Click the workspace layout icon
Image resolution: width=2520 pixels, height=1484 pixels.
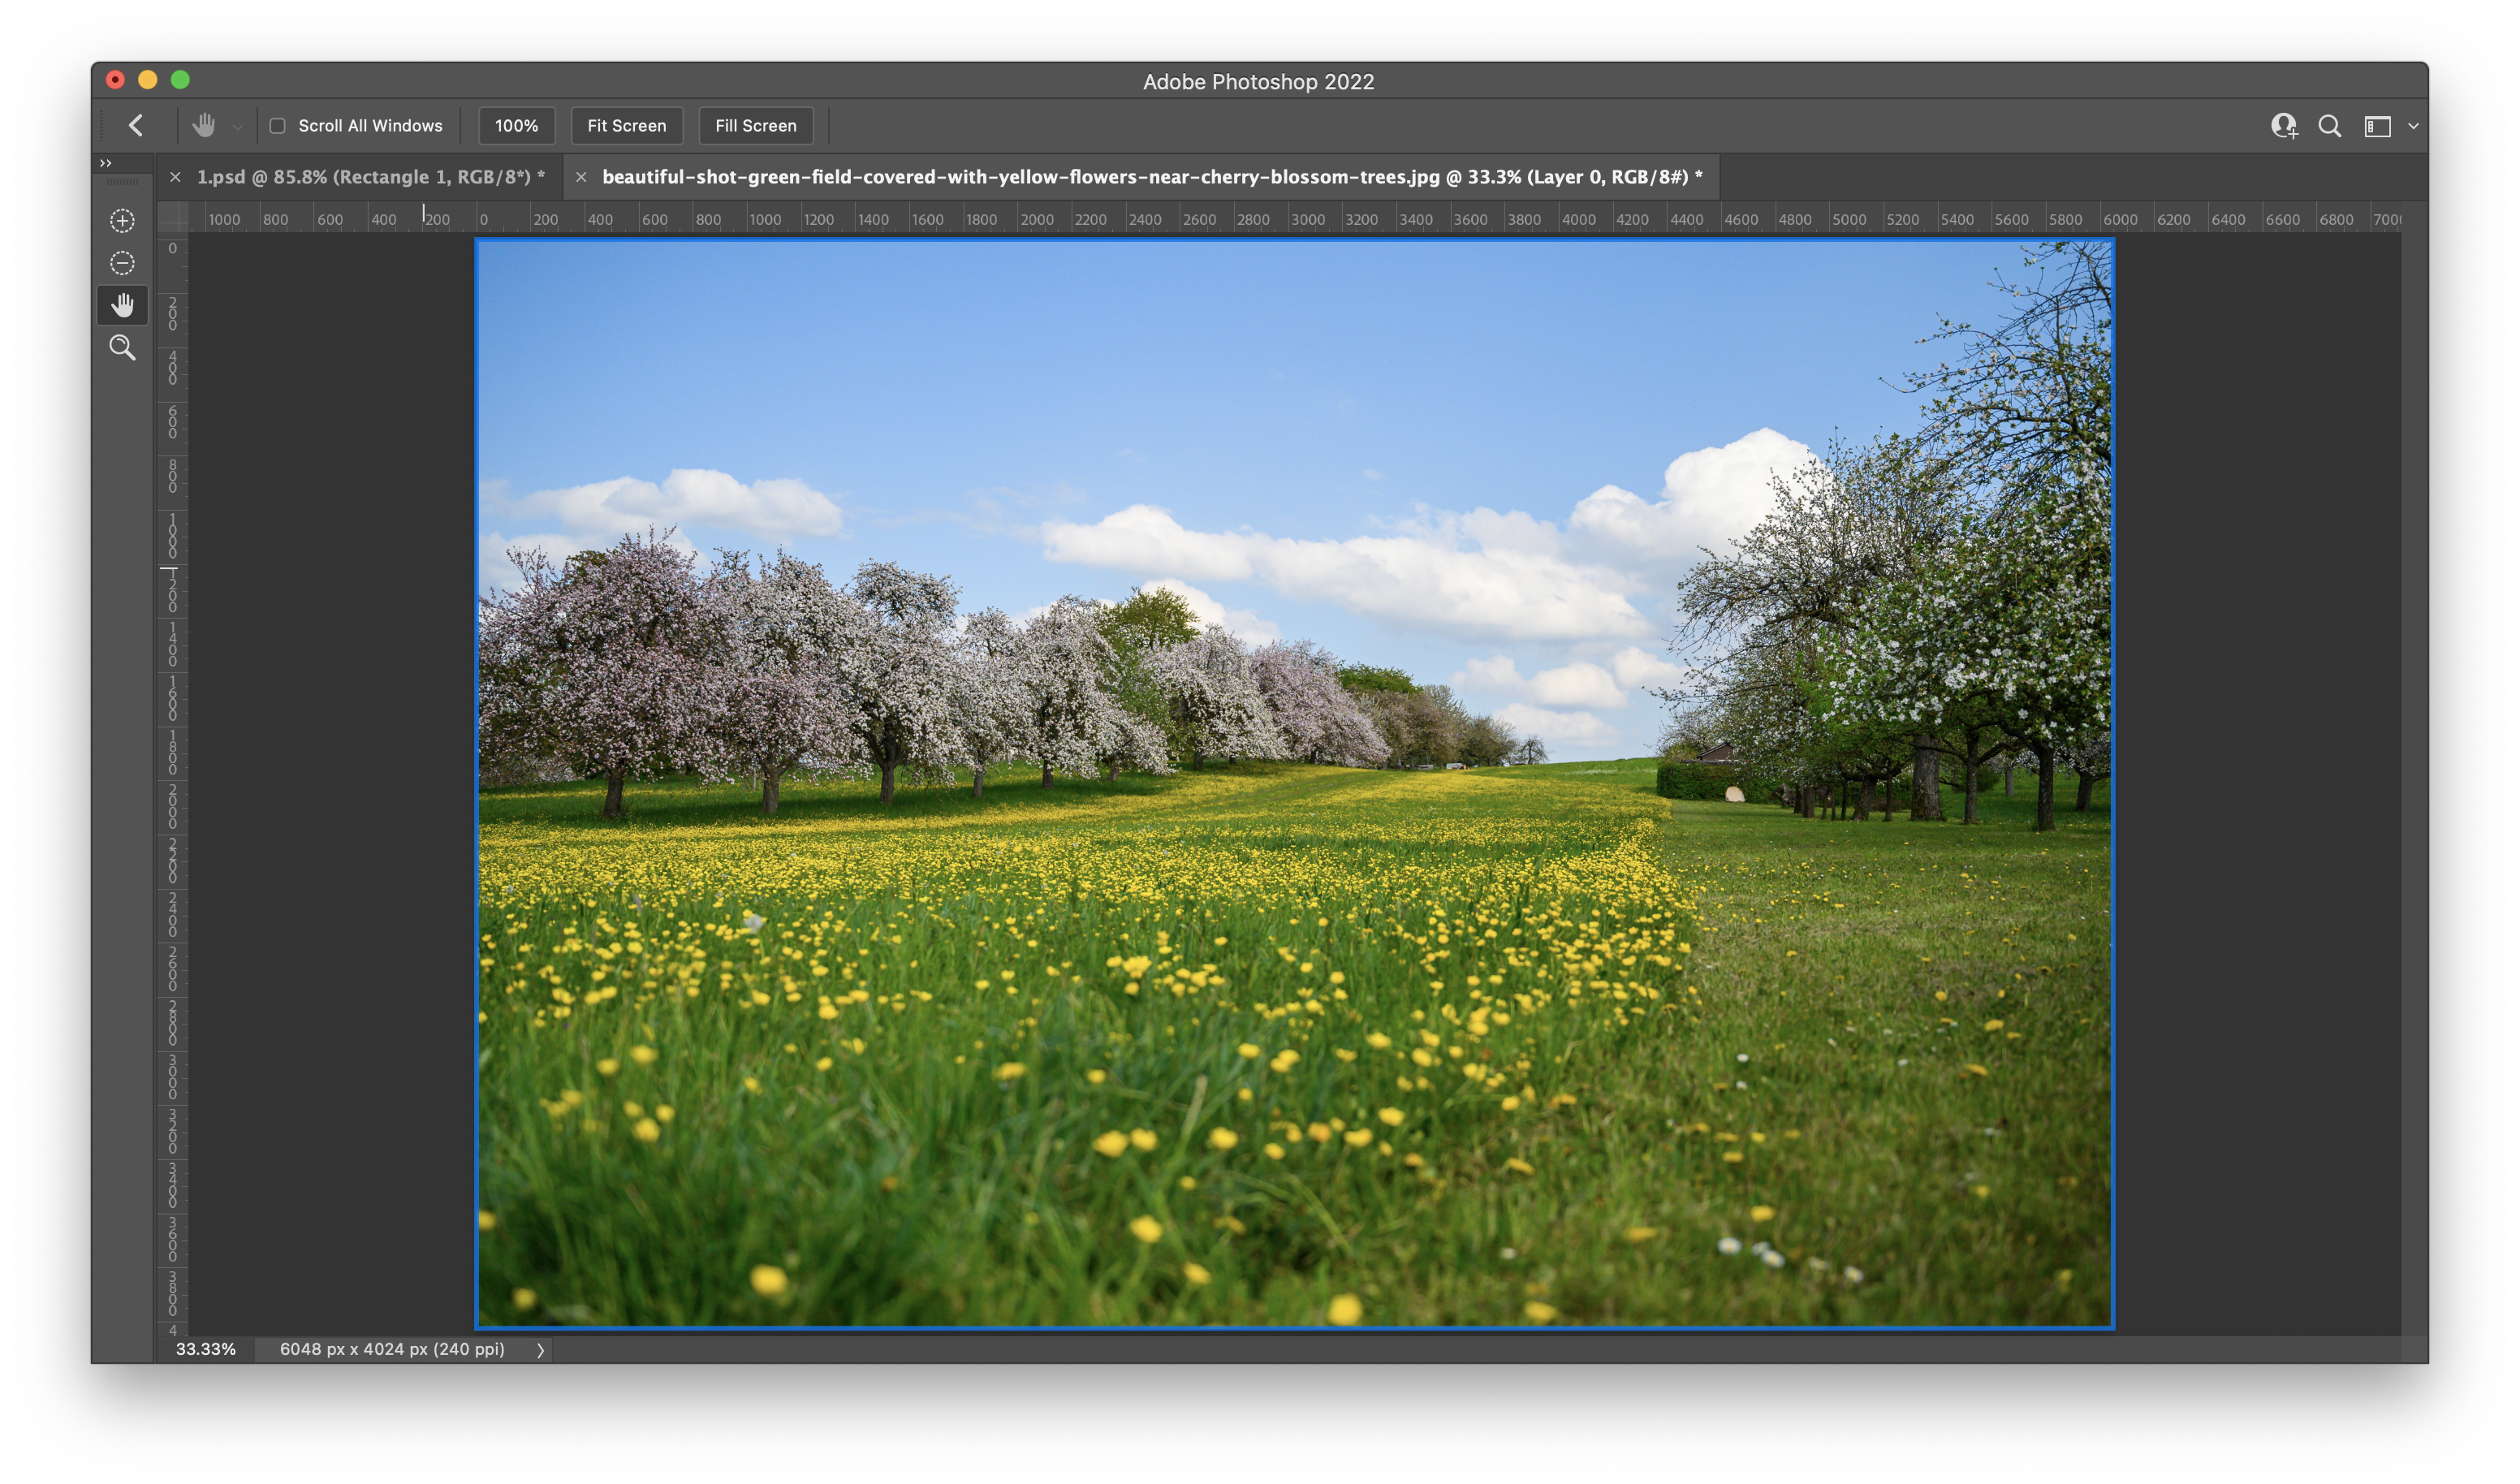pos(2377,126)
